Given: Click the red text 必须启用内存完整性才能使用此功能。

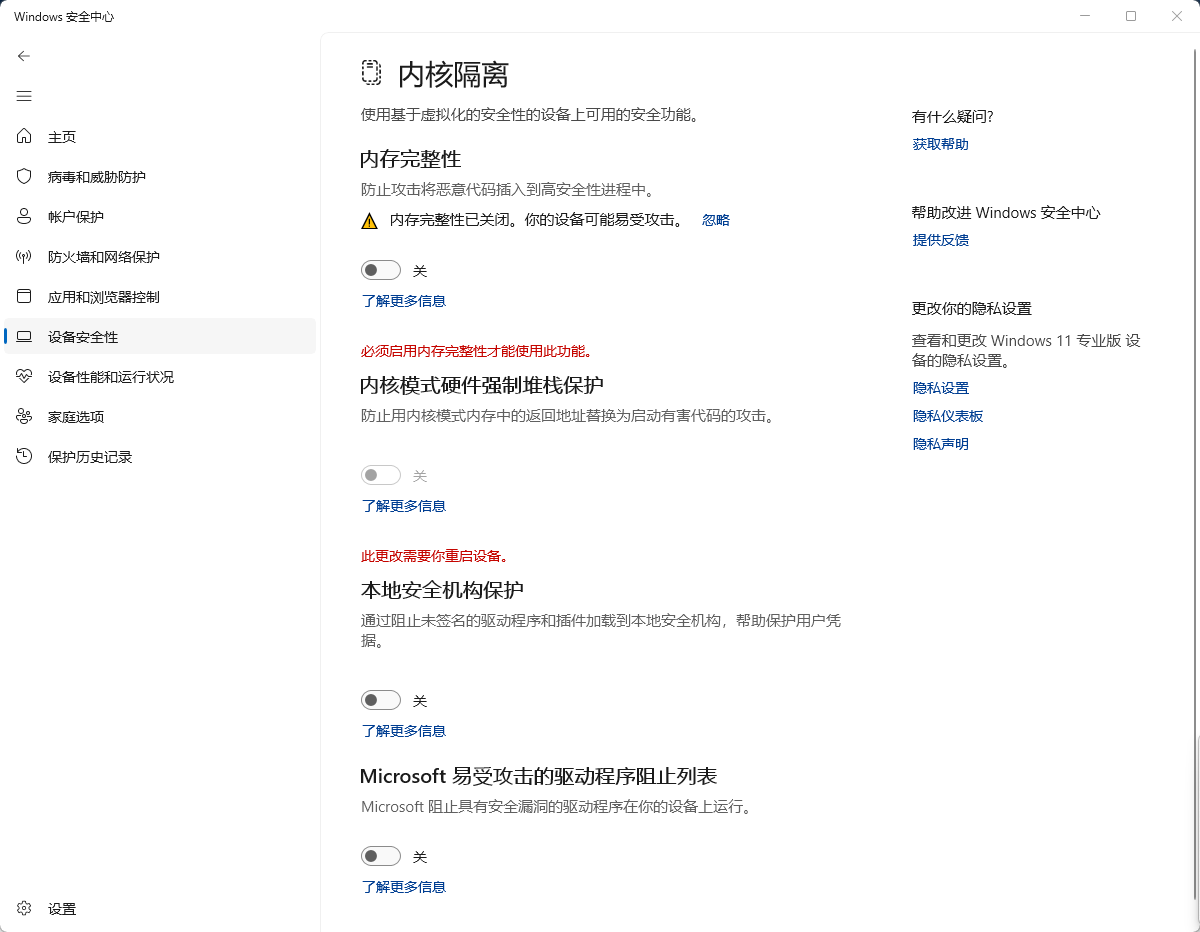Looking at the screenshot, I should pos(477,351).
